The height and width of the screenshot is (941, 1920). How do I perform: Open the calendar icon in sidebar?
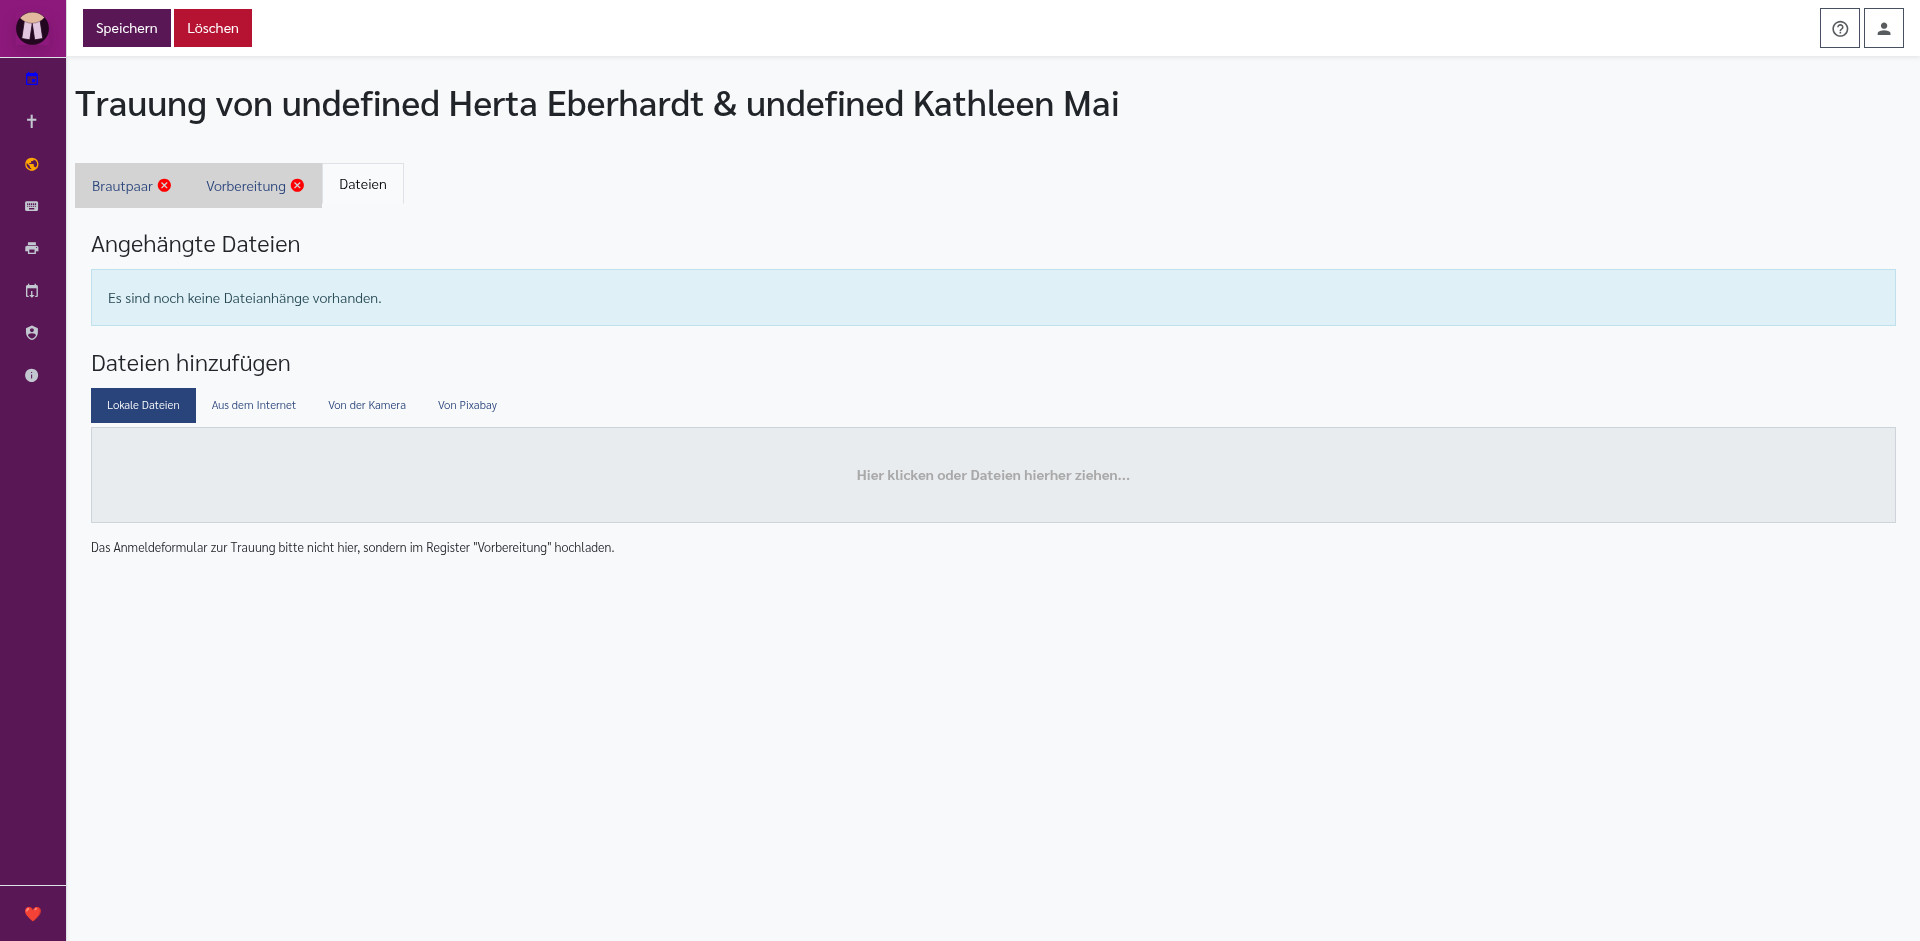[32, 79]
